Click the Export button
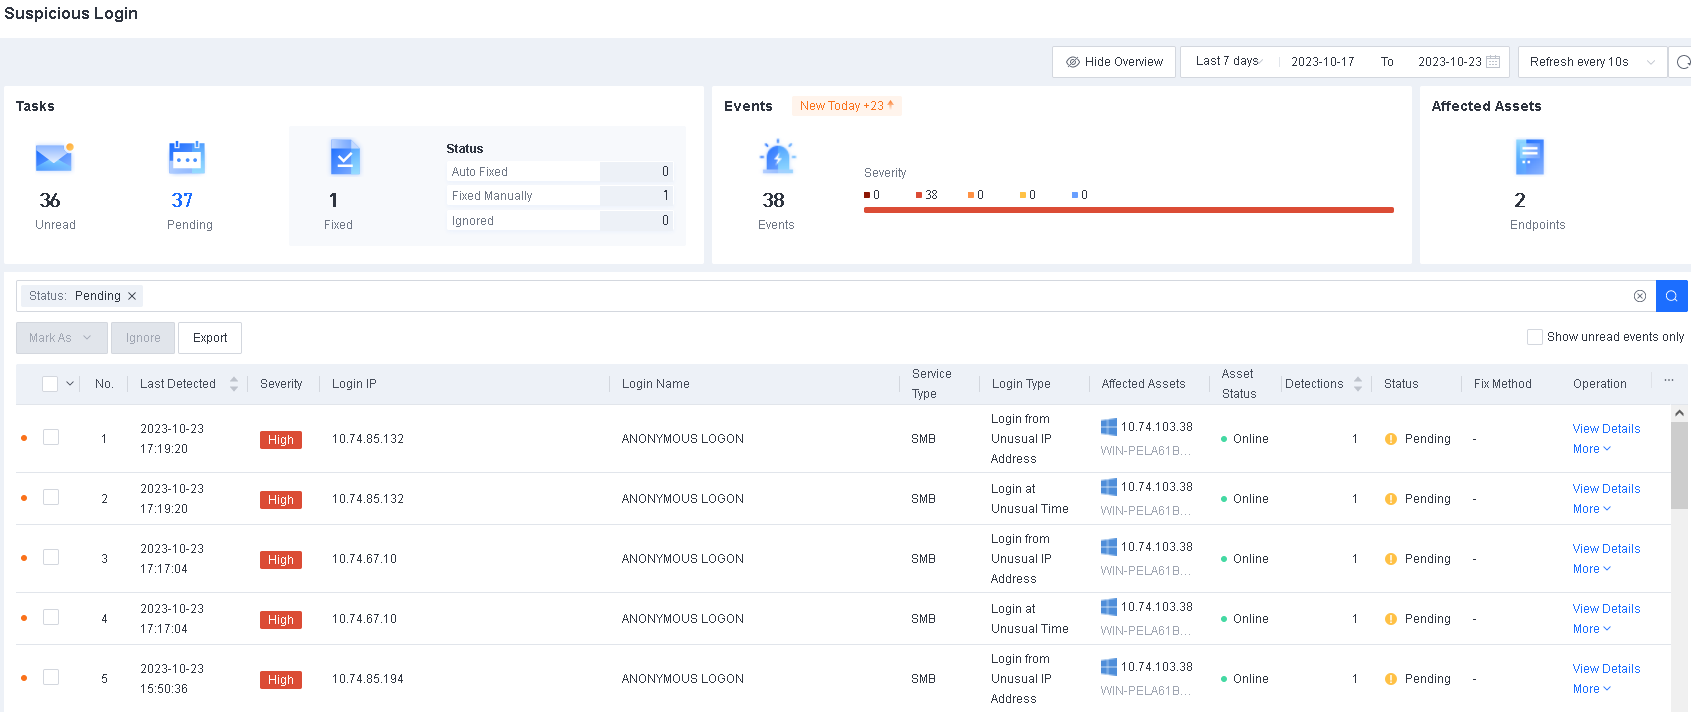This screenshot has width=1691, height=712. (210, 338)
